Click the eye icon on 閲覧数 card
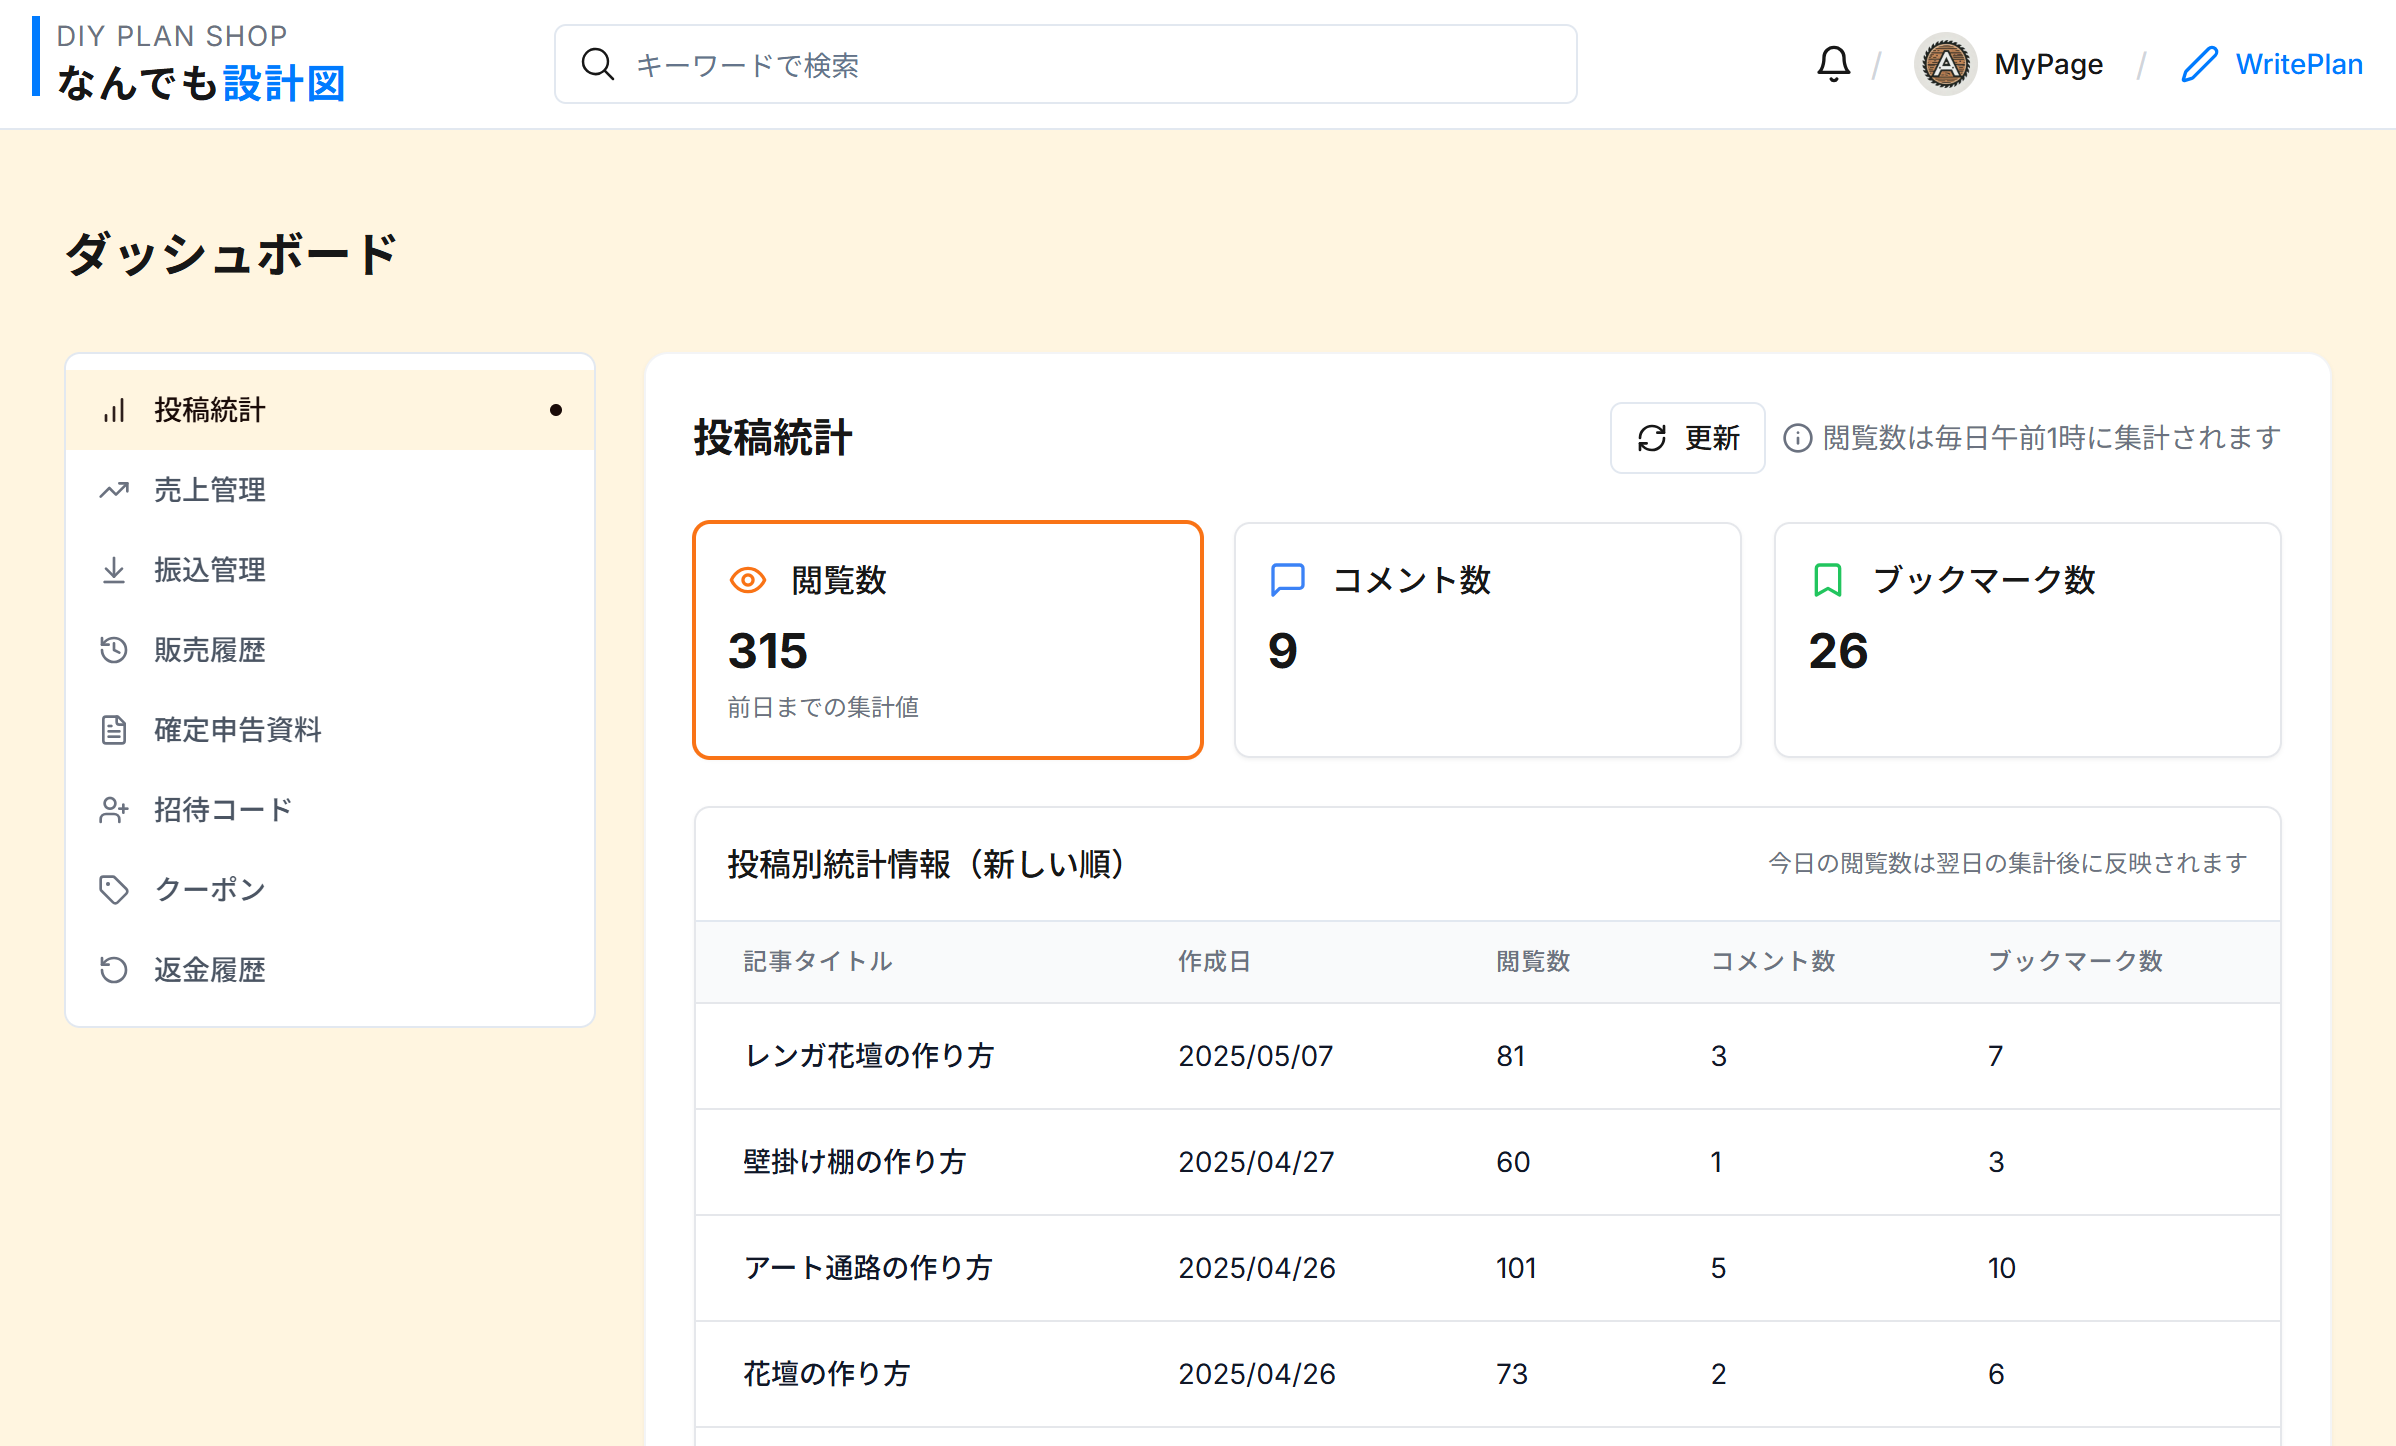Screen dimensions: 2396x1446 (748, 580)
